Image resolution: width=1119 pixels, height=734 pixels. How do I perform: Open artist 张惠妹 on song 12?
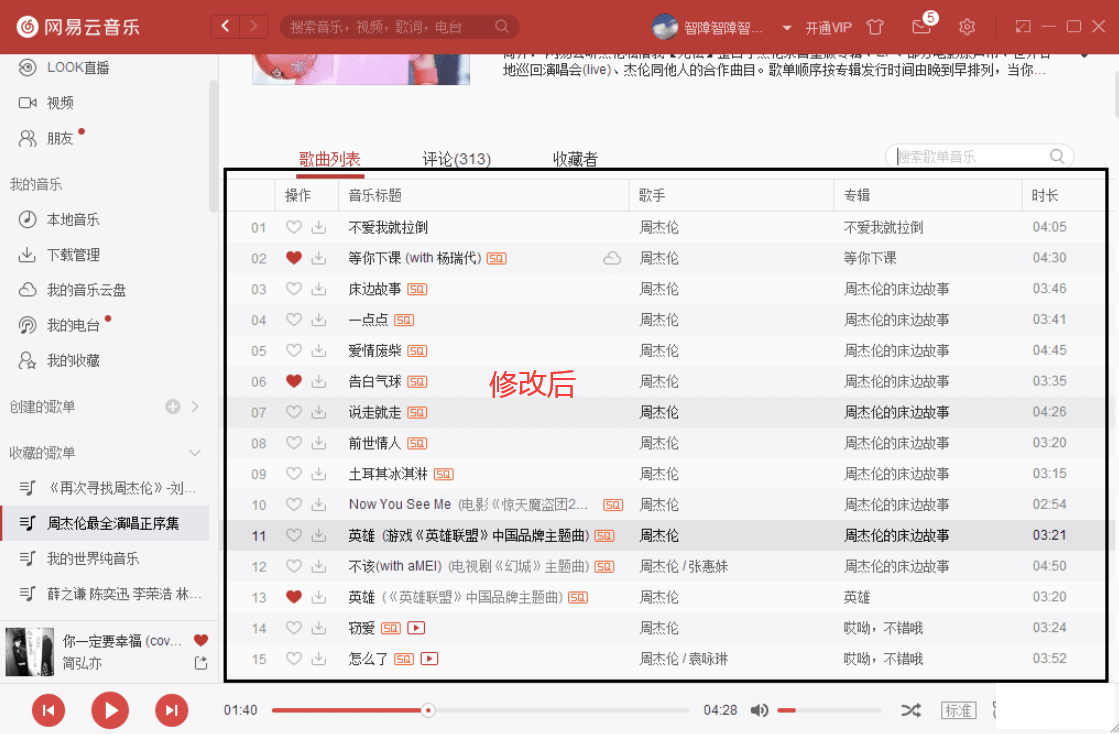coord(707,567)
